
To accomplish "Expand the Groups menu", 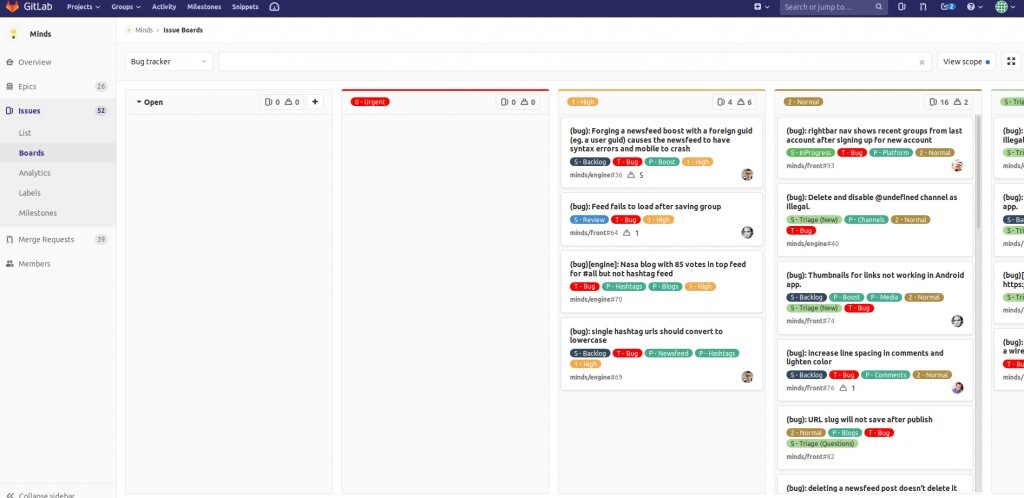I will (126, 7).
